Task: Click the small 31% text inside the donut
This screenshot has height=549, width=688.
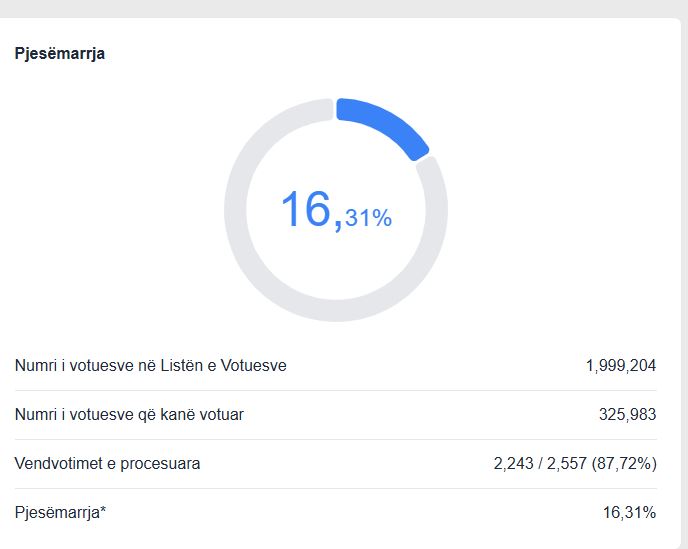Action: click(369, 218)
